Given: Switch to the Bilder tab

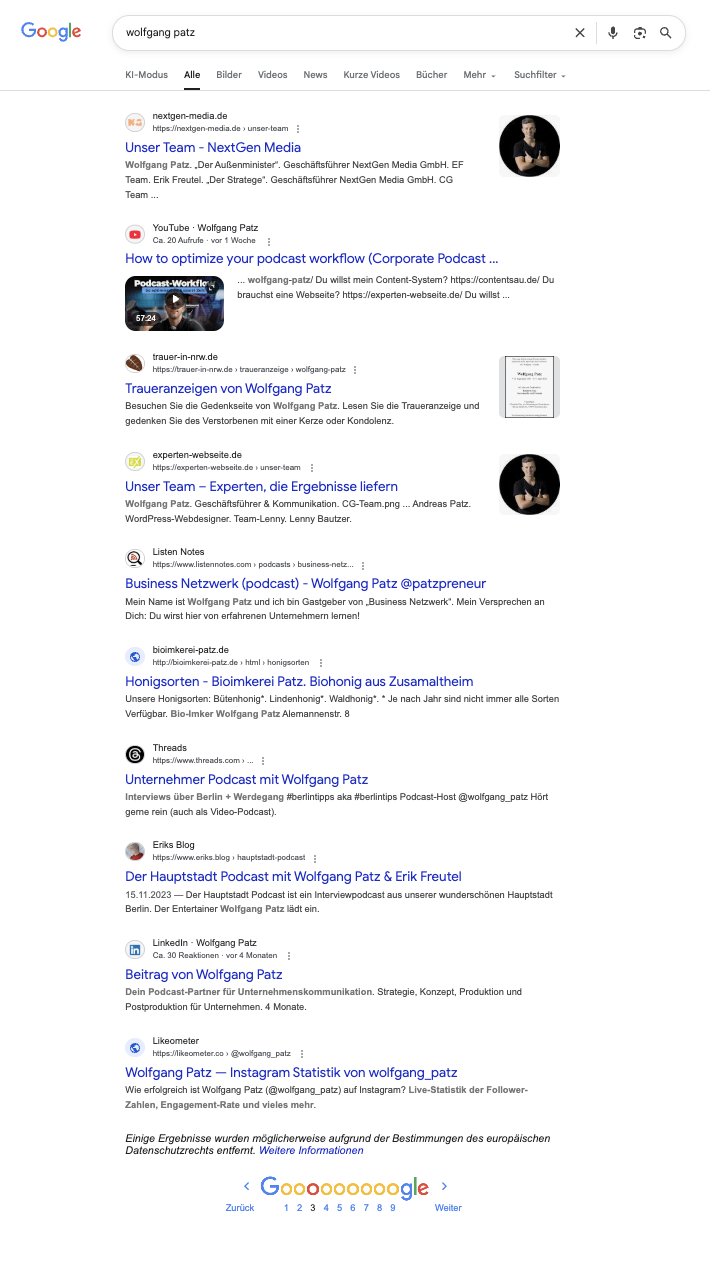Looking at the screenshot, I should click(x=229, y=75).
